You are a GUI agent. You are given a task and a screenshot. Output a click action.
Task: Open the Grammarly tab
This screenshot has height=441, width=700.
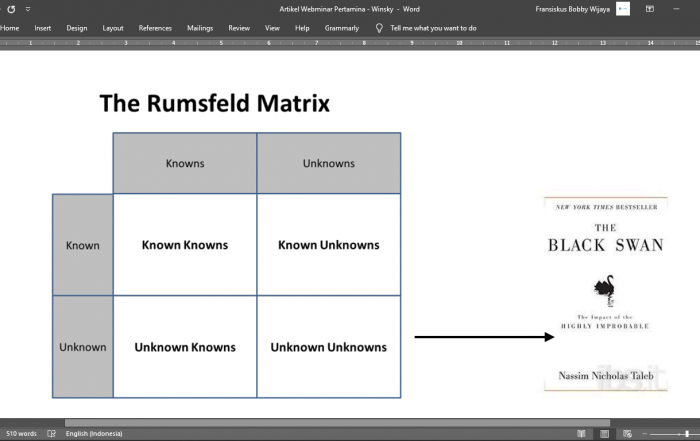(x=342, y=28)
